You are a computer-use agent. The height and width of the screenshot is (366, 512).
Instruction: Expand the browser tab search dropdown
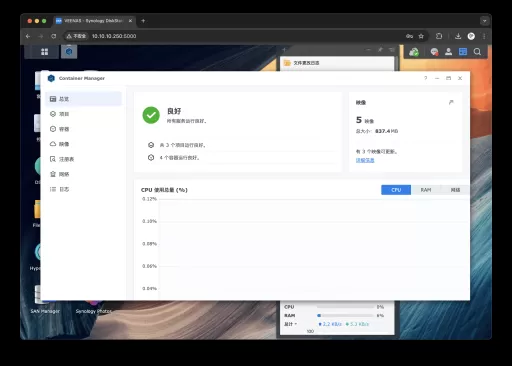[484, 21]
